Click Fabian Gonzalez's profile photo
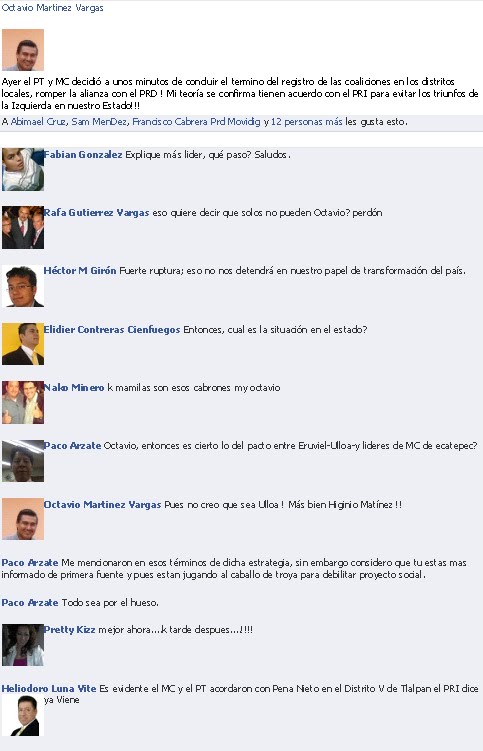Screen dimensions: 483x751 click(23, 170)
